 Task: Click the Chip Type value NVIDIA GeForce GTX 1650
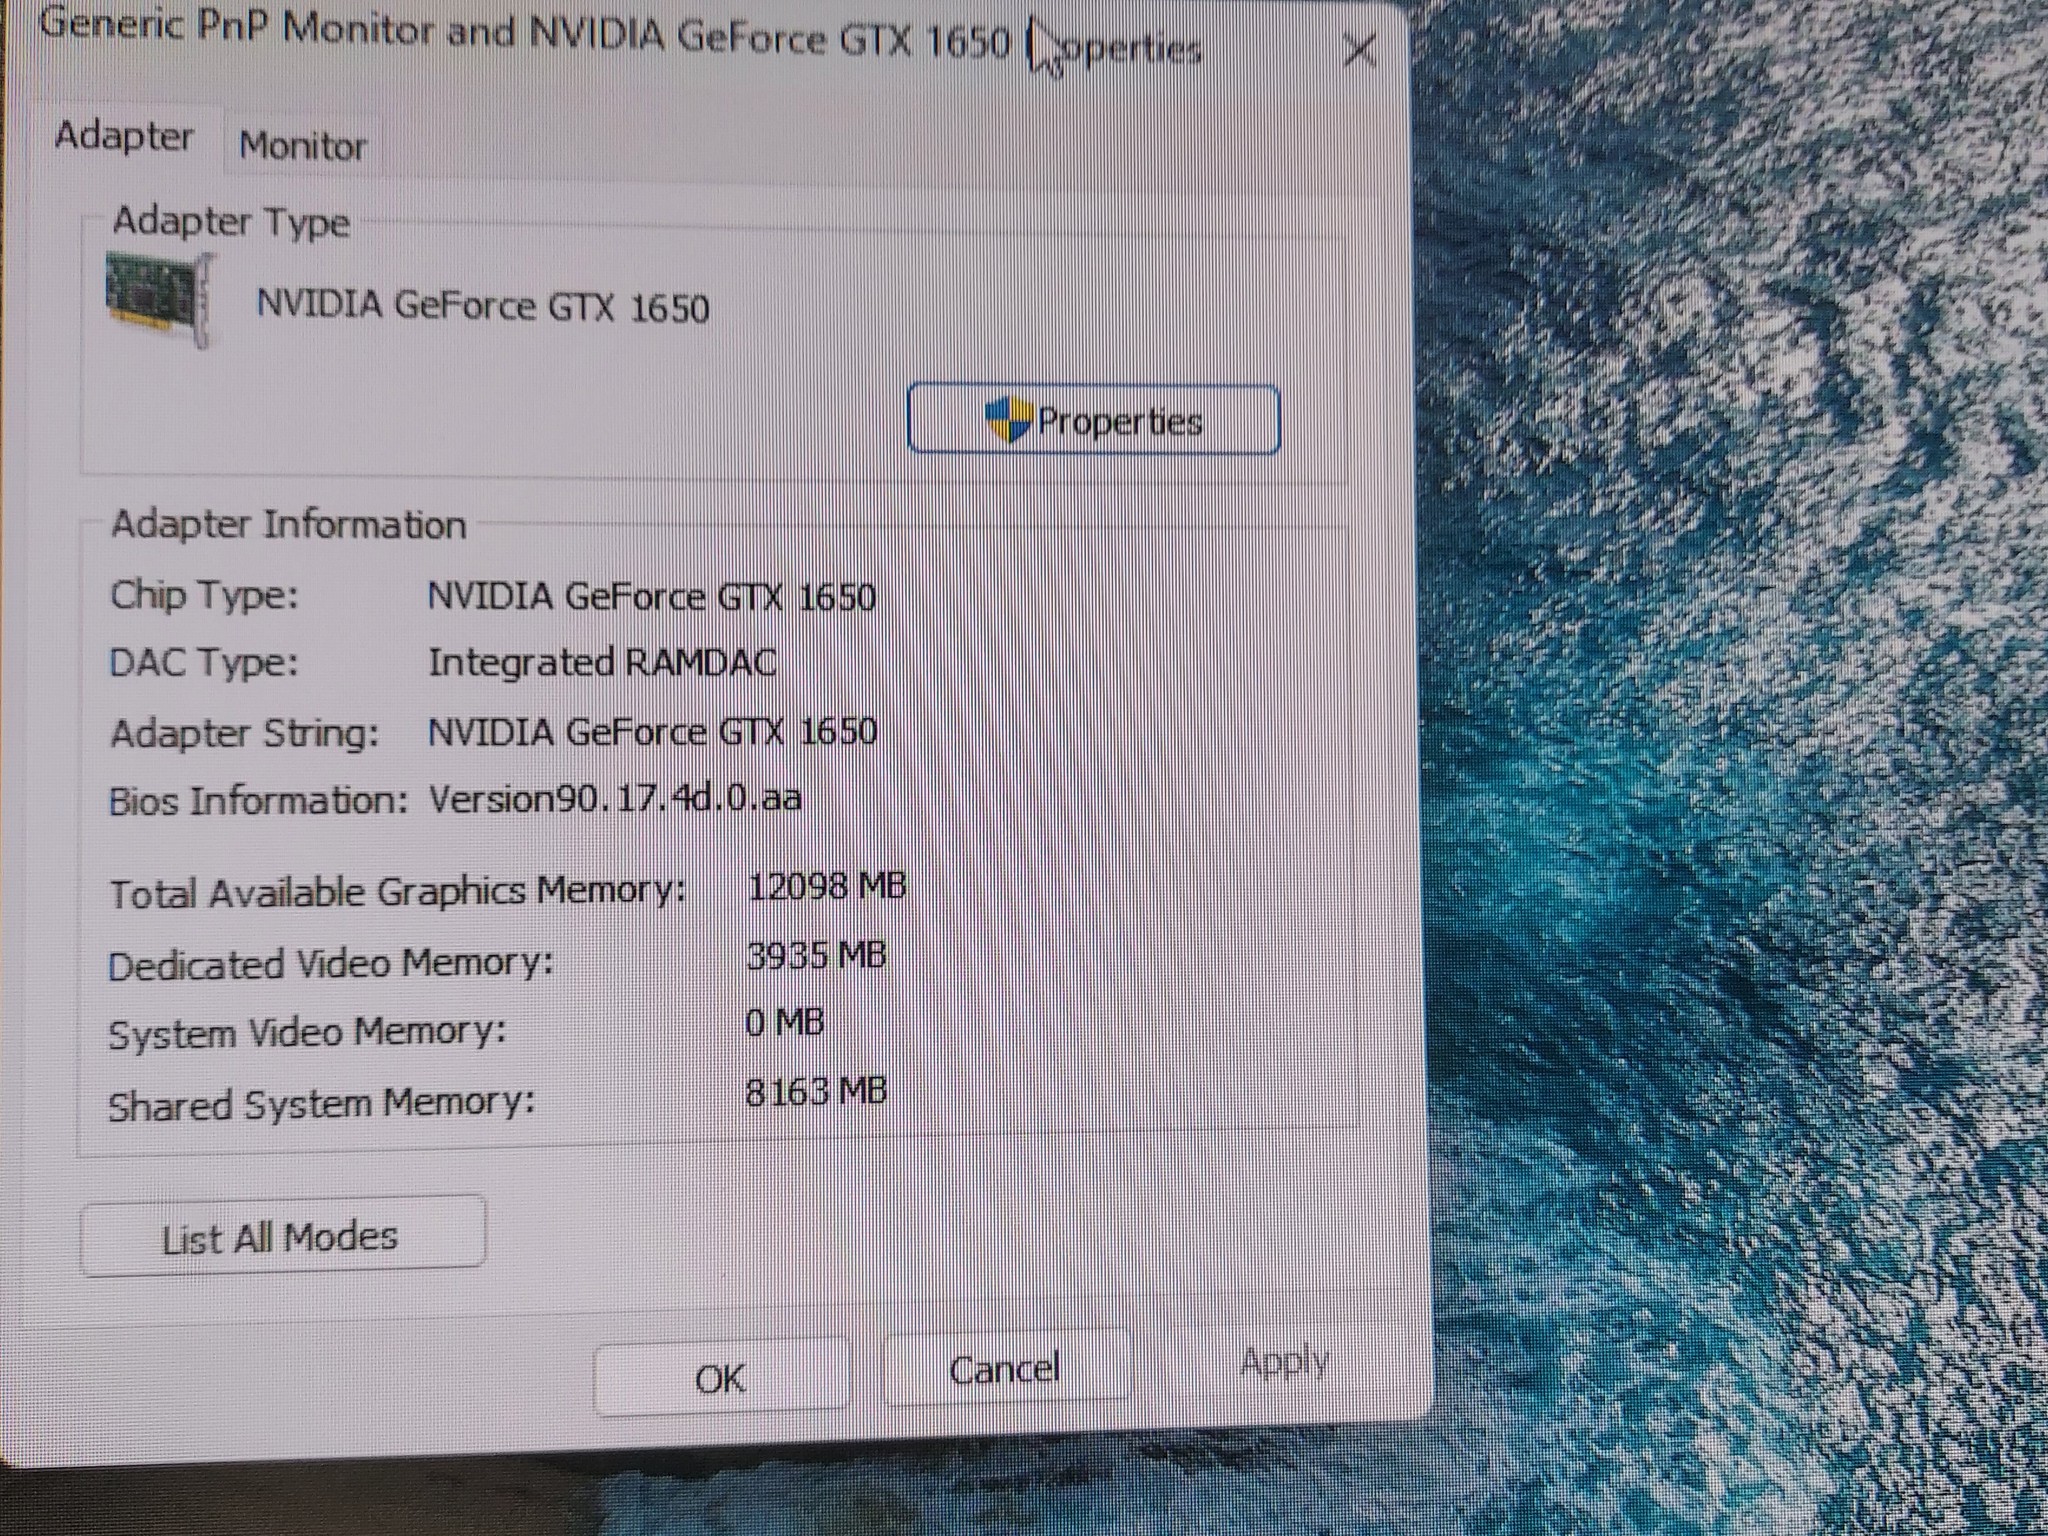point(652,597)
